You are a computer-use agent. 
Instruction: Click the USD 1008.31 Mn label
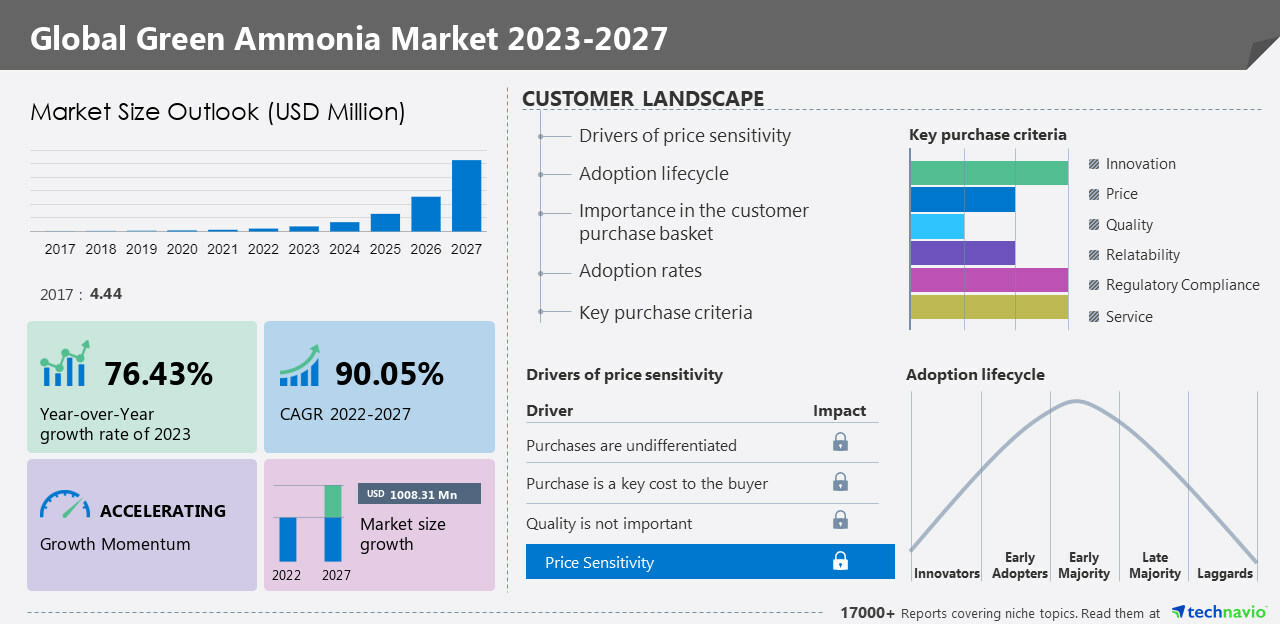[x=419, y=494]
